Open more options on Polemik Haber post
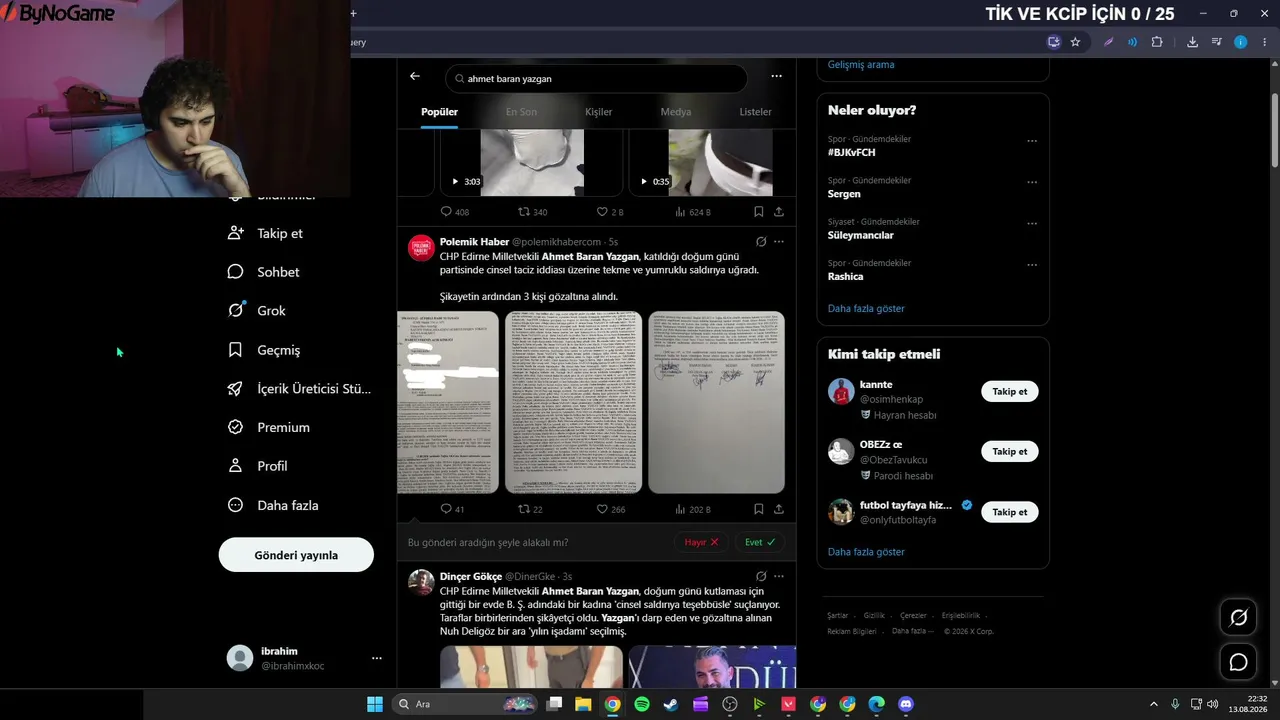Screen dimensions: 1280x720 coord(779,242)
